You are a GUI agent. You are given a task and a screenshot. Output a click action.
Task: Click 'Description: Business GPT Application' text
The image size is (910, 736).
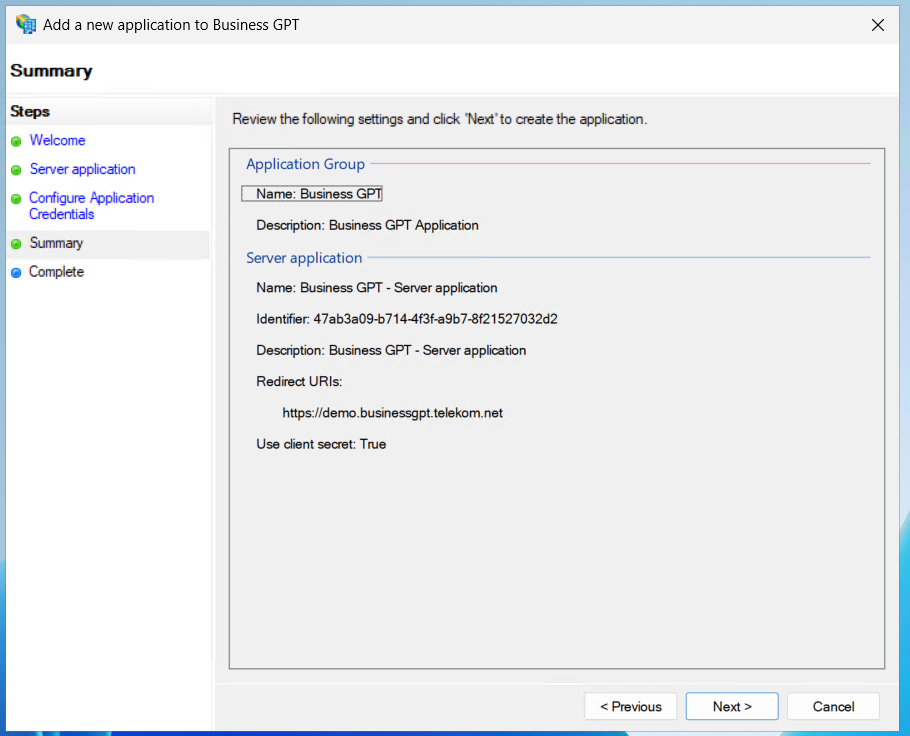(367, 225)
